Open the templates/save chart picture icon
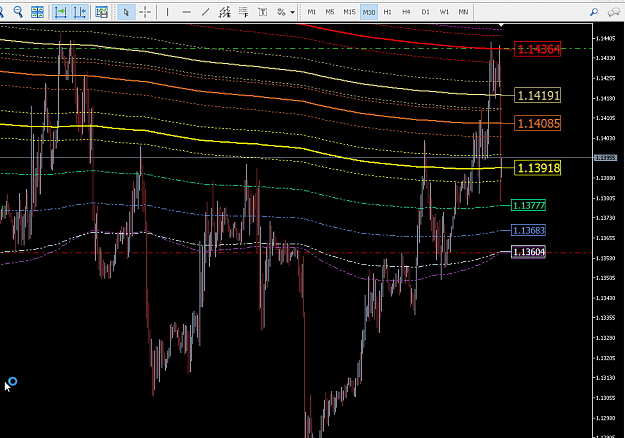The height and width of the screenshot is (438, 625). coord(102,12)
